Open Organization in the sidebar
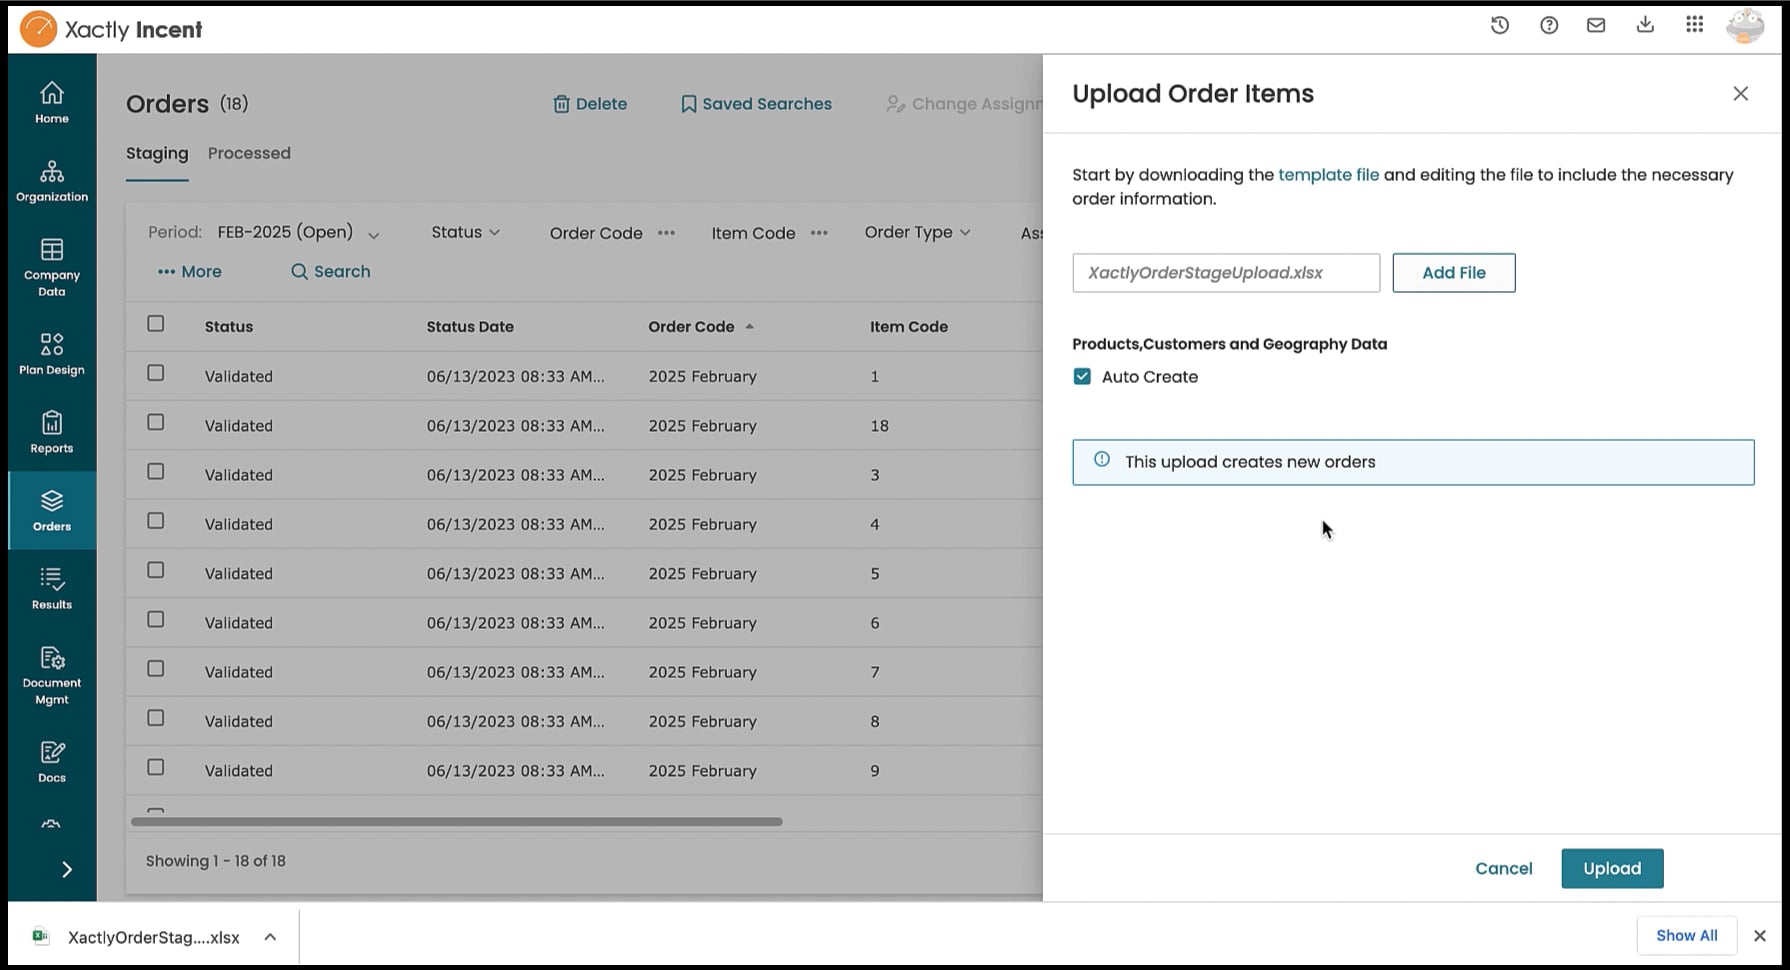This screenshot has width=1790, height=970. pos(52,181)
